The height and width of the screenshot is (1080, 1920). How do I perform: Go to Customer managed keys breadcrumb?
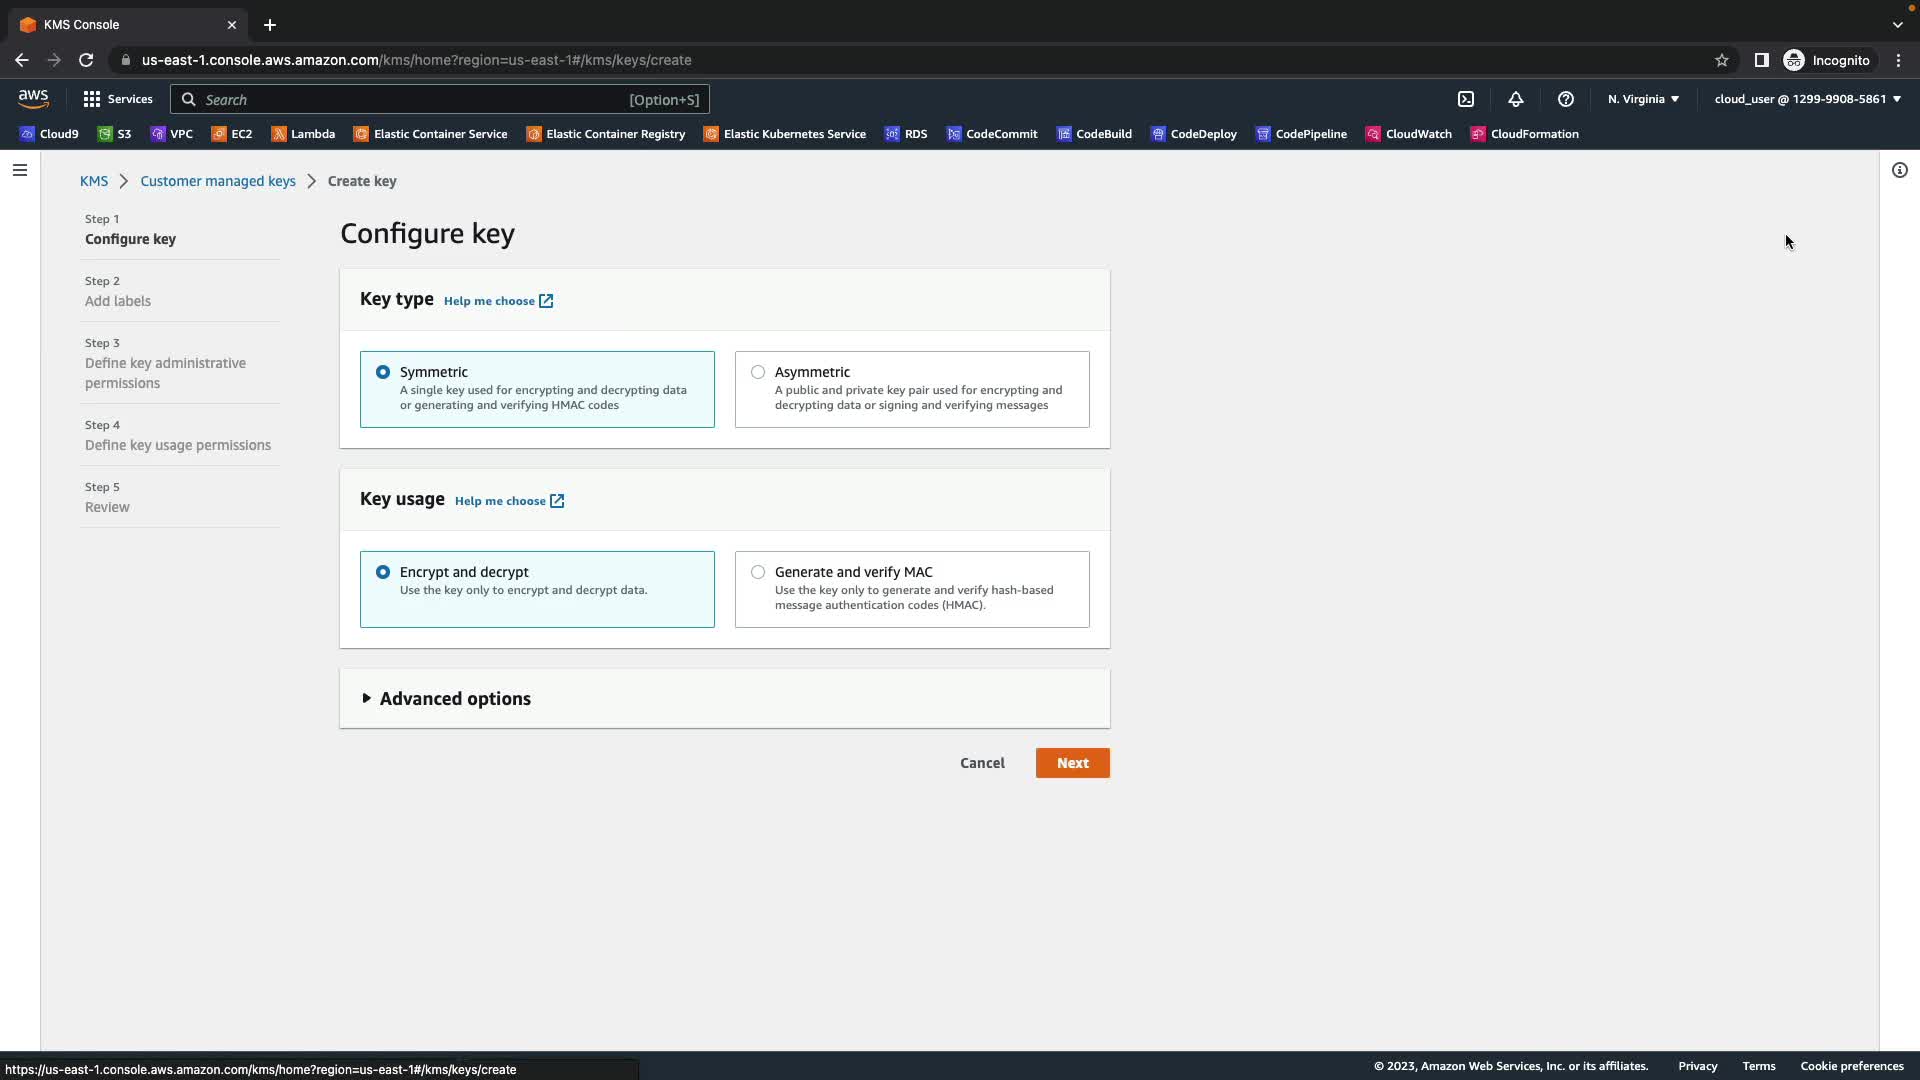pyautogui.click(x=217, y=181)
